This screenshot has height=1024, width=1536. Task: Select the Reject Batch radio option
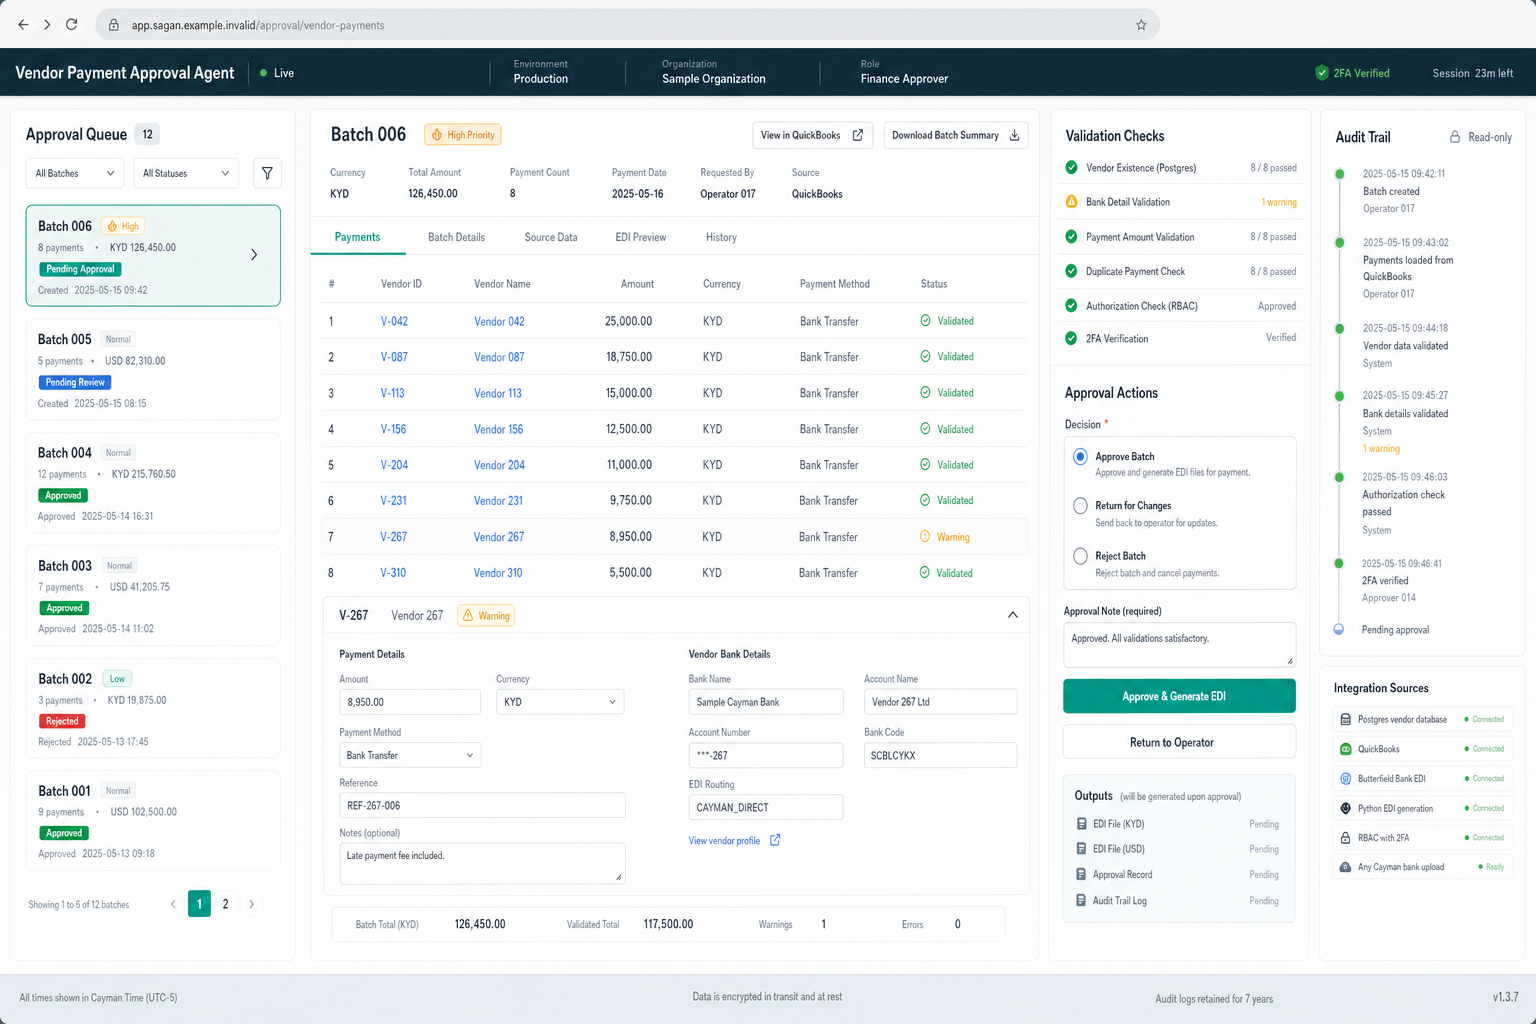point(1080,556)
